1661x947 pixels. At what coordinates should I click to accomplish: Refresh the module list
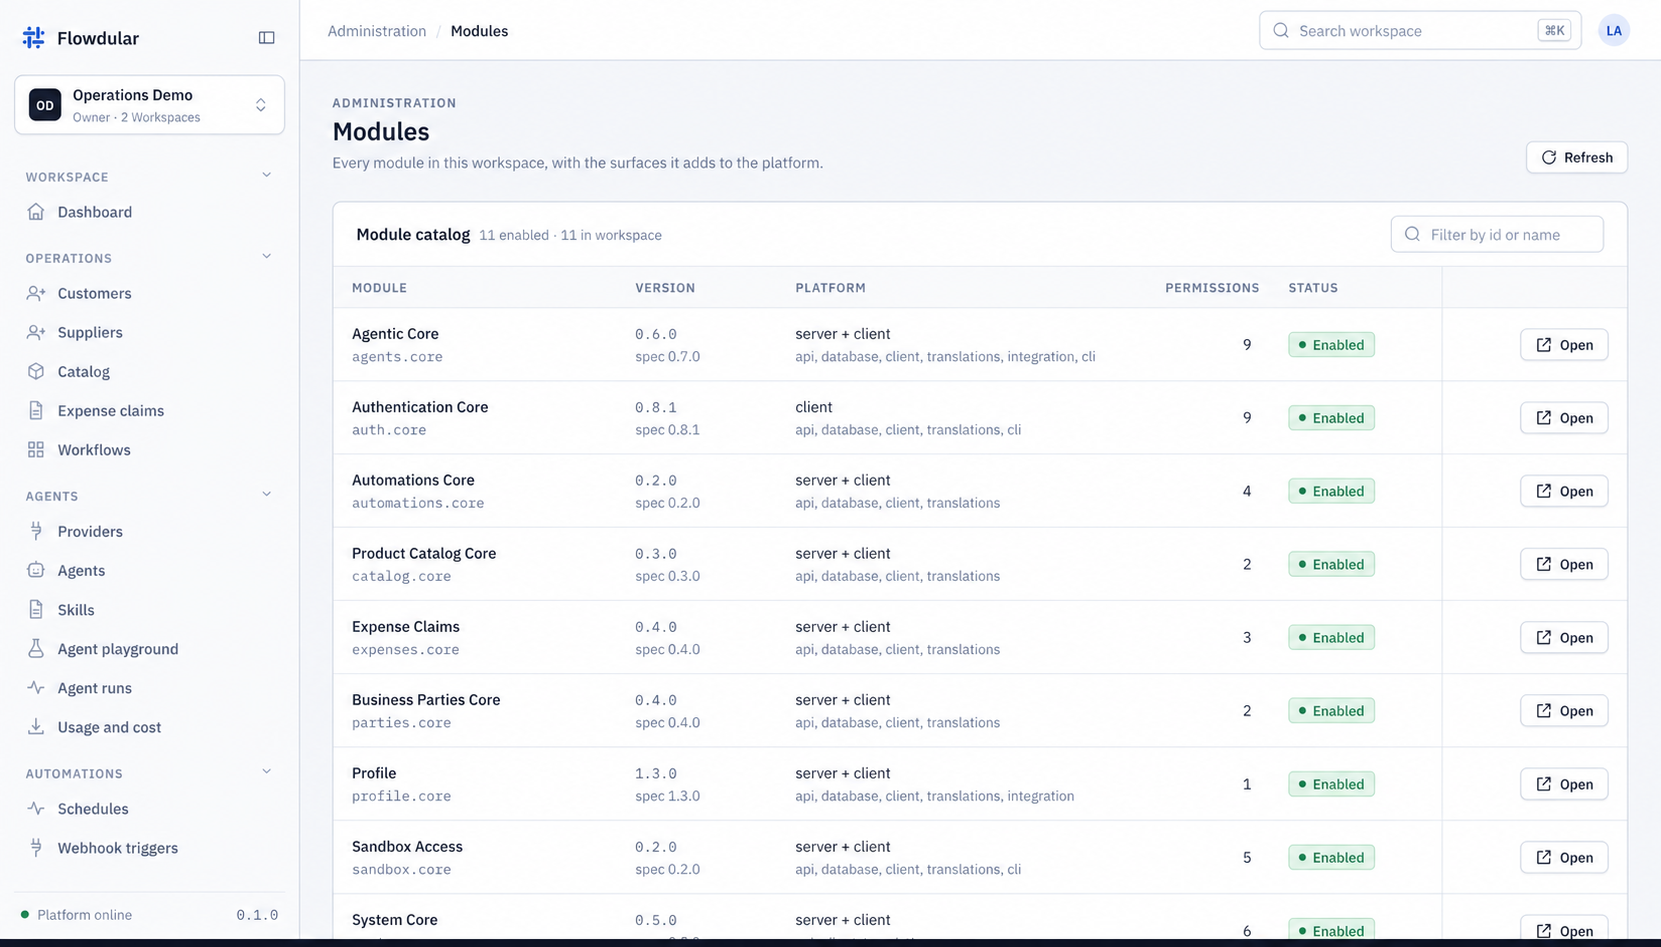click(1576, 157)
